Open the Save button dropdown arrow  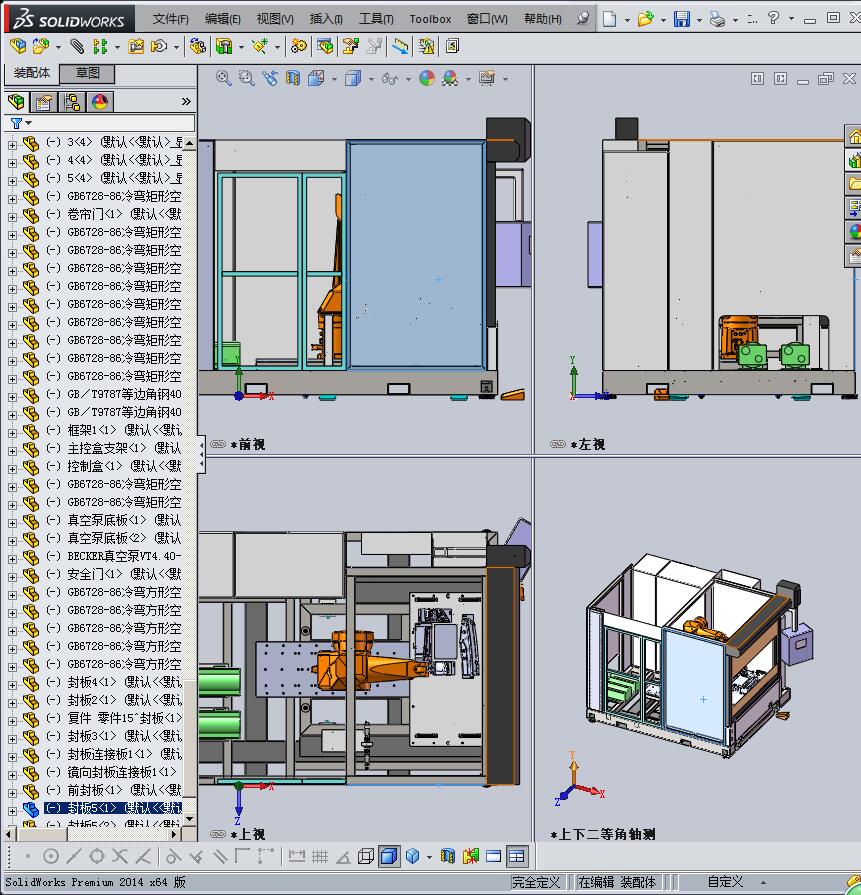699,20
